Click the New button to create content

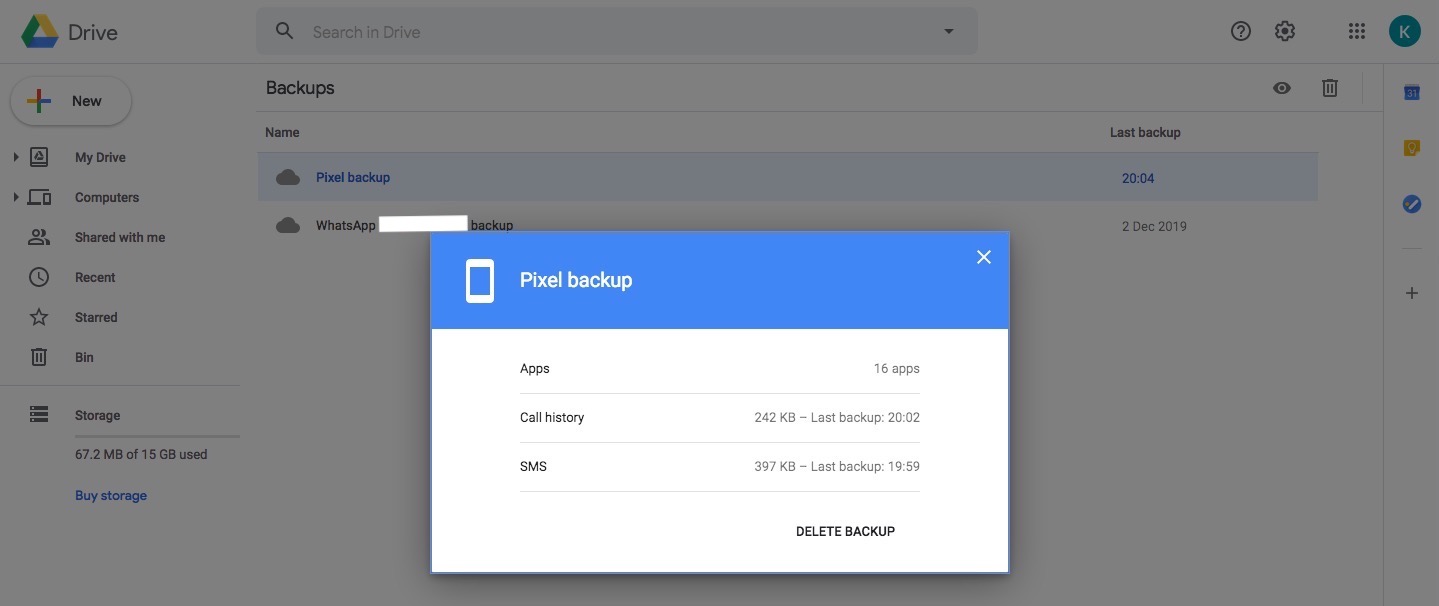tap(70, 100)
